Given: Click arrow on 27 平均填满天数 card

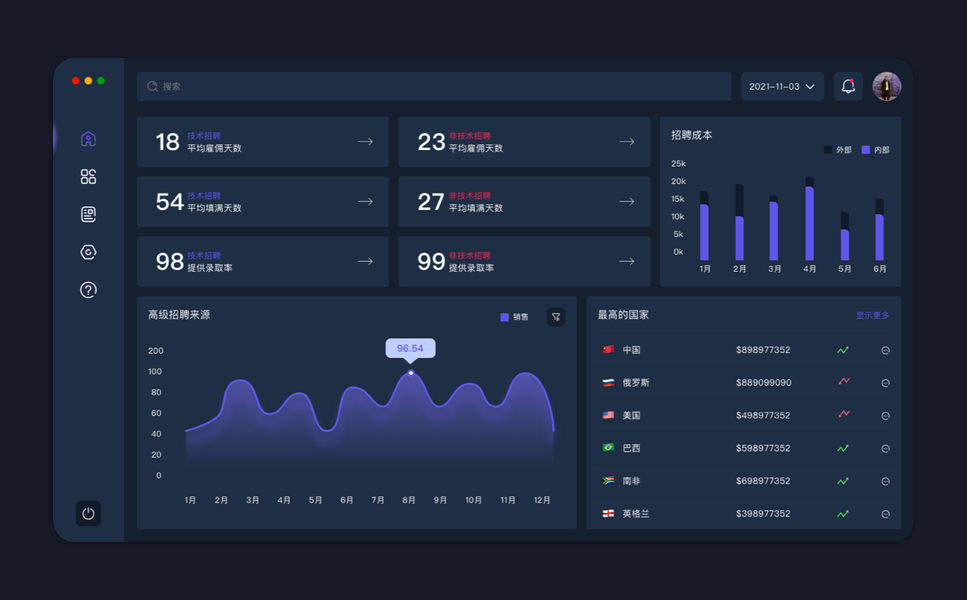Looking at the screenshot, I should point(627,202).
